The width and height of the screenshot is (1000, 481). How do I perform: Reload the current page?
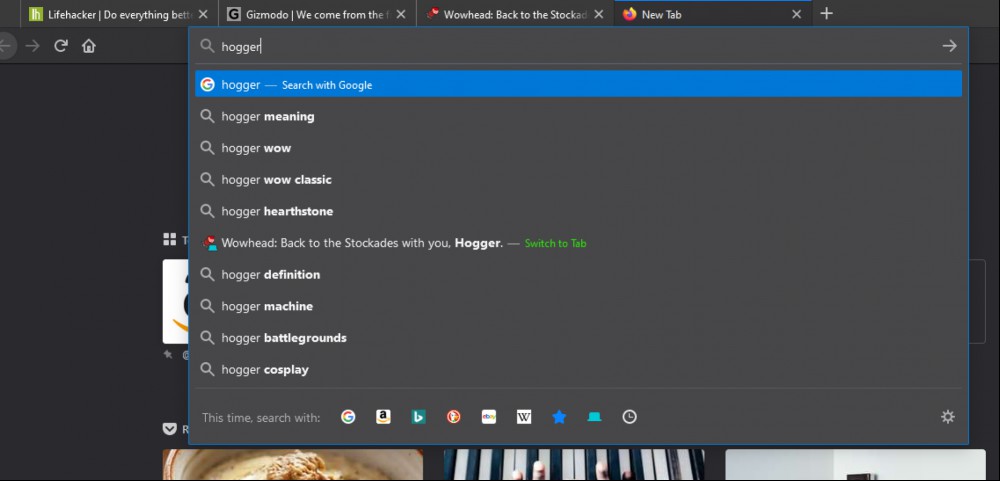pyautogui.click(x=61, y=46)
